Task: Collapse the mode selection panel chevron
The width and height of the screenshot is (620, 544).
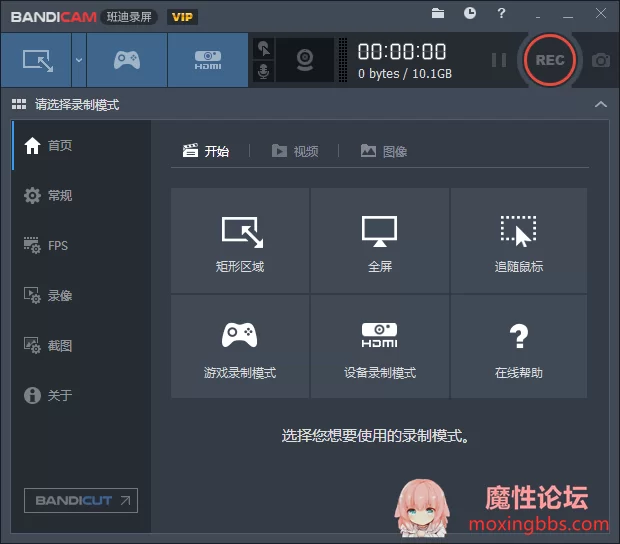Action: (601, 104)
